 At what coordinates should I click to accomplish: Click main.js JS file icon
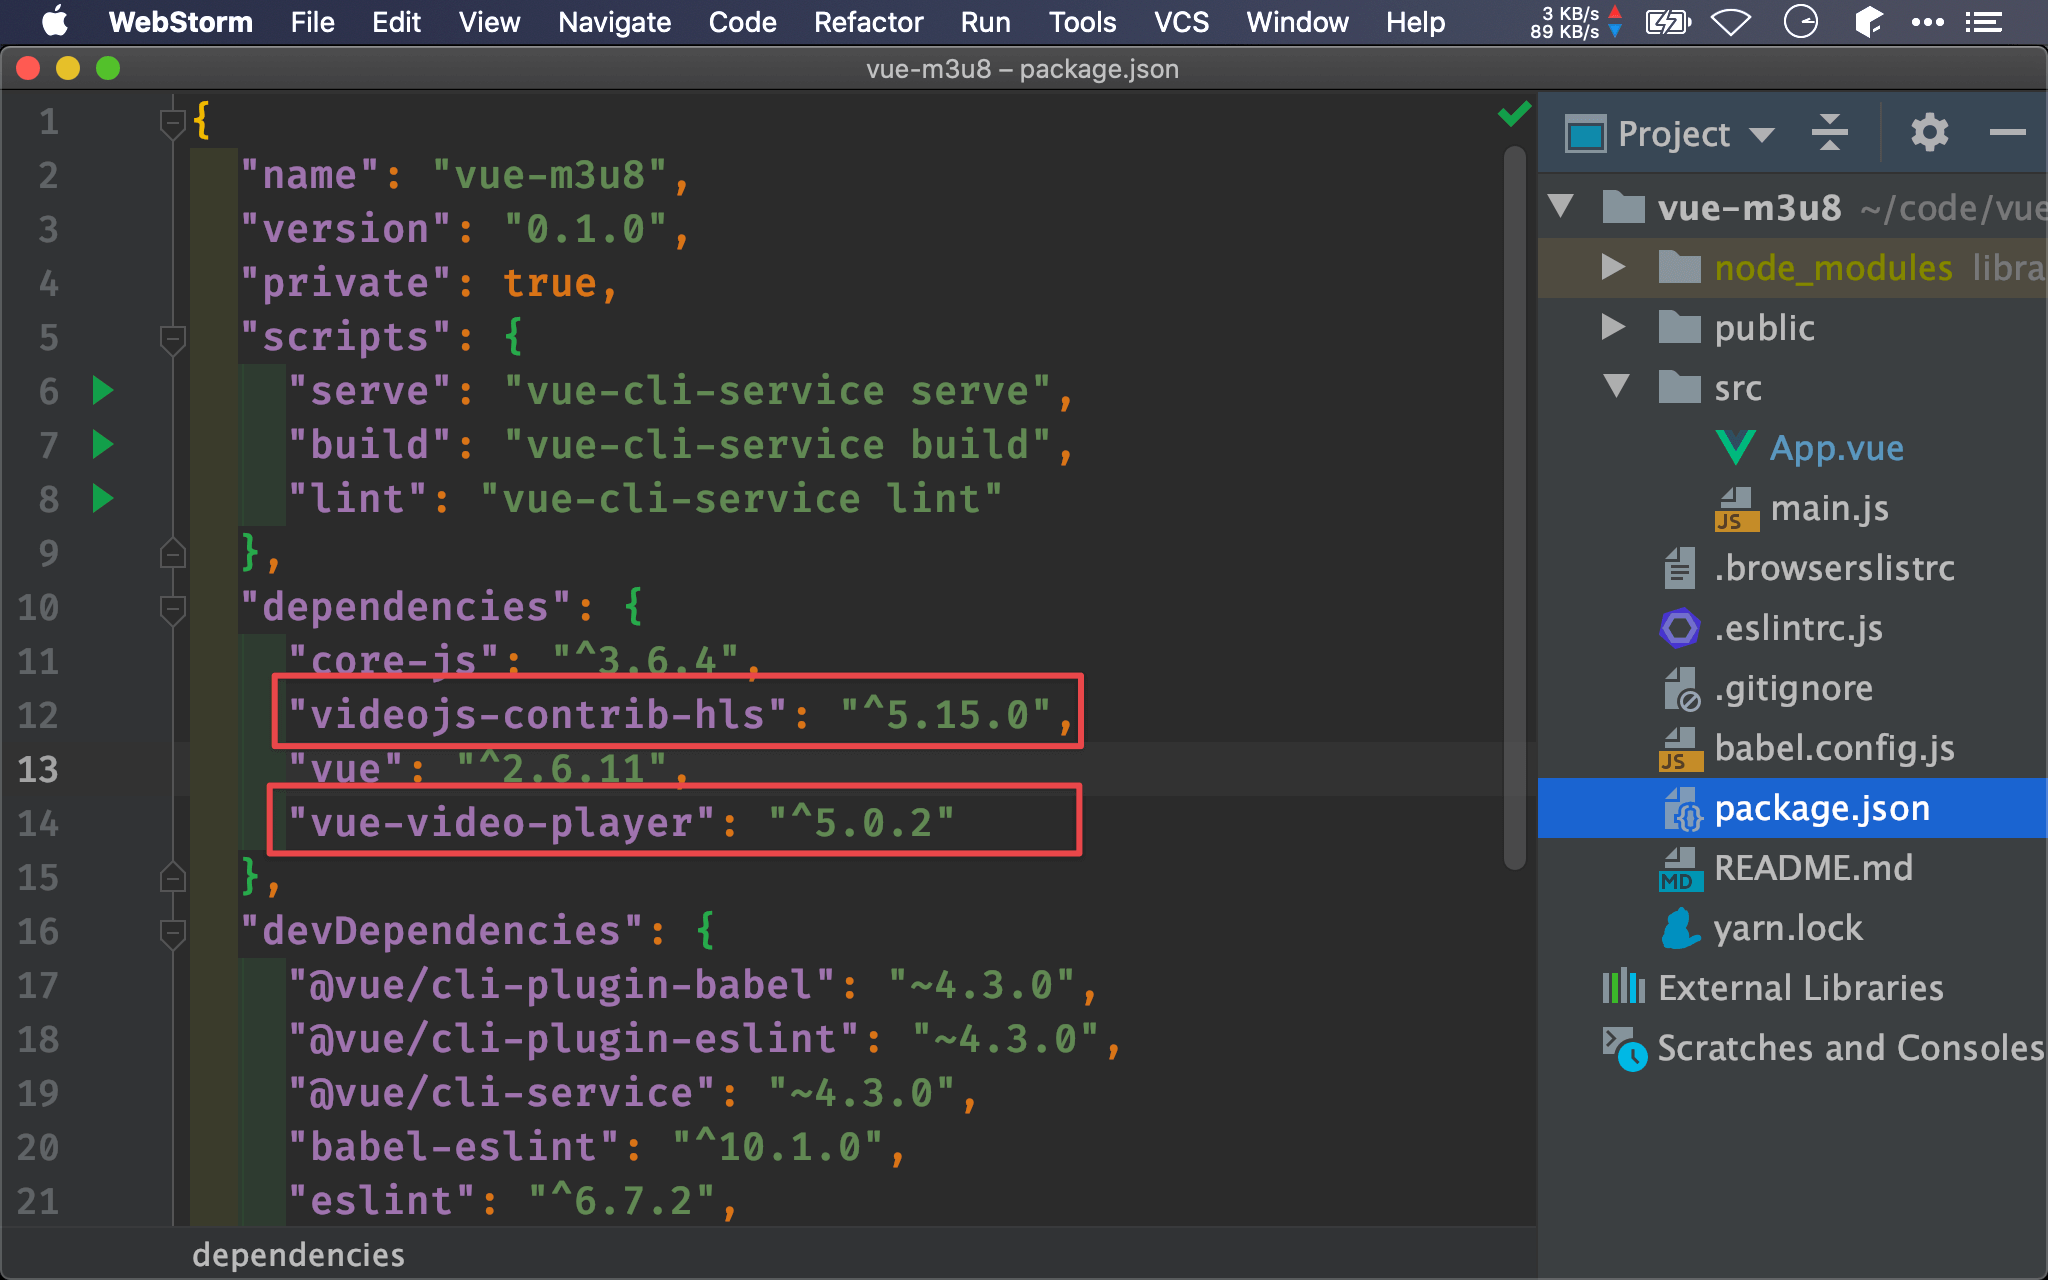click(1737, 509)
